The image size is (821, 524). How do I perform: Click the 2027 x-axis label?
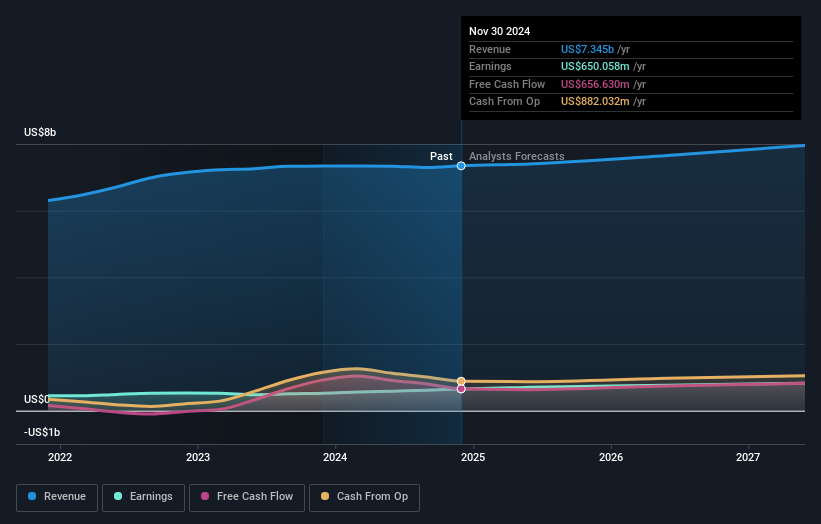point(748,457)
